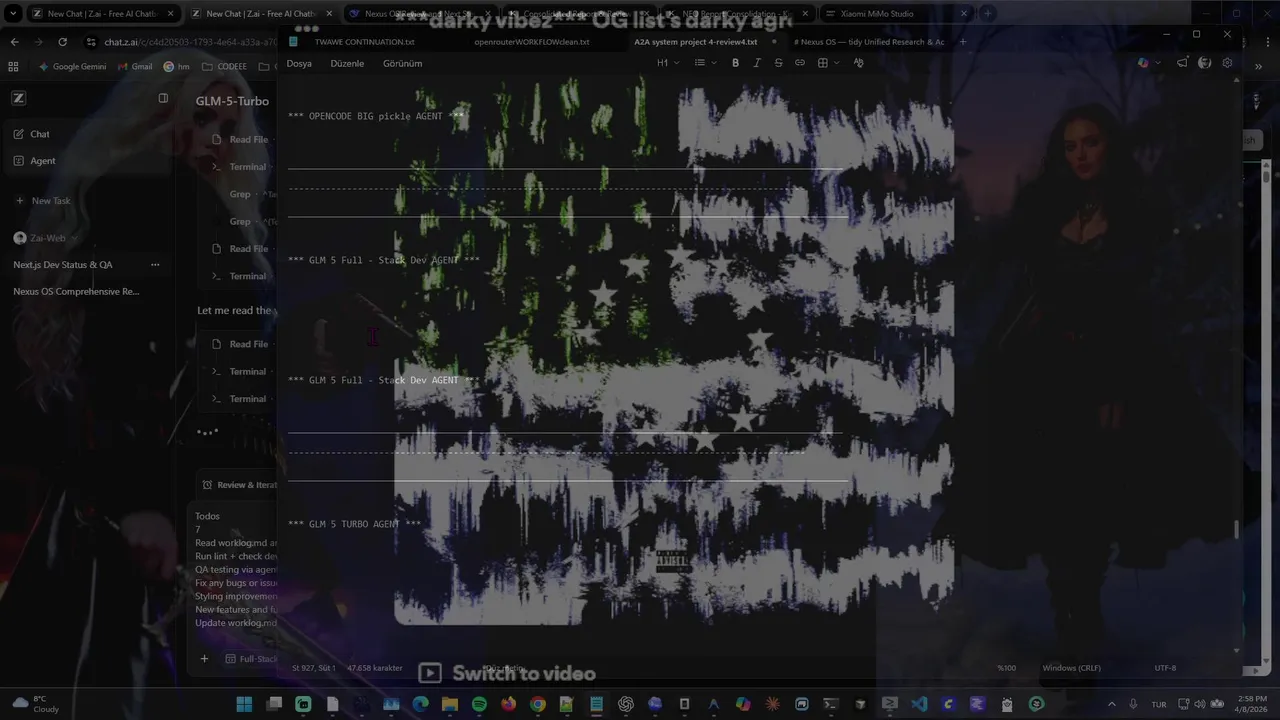The image size is (1280, 720).
Task: Click the OPENCODE BIG pickle AGENT line
Action: click(x=376, y=116)
